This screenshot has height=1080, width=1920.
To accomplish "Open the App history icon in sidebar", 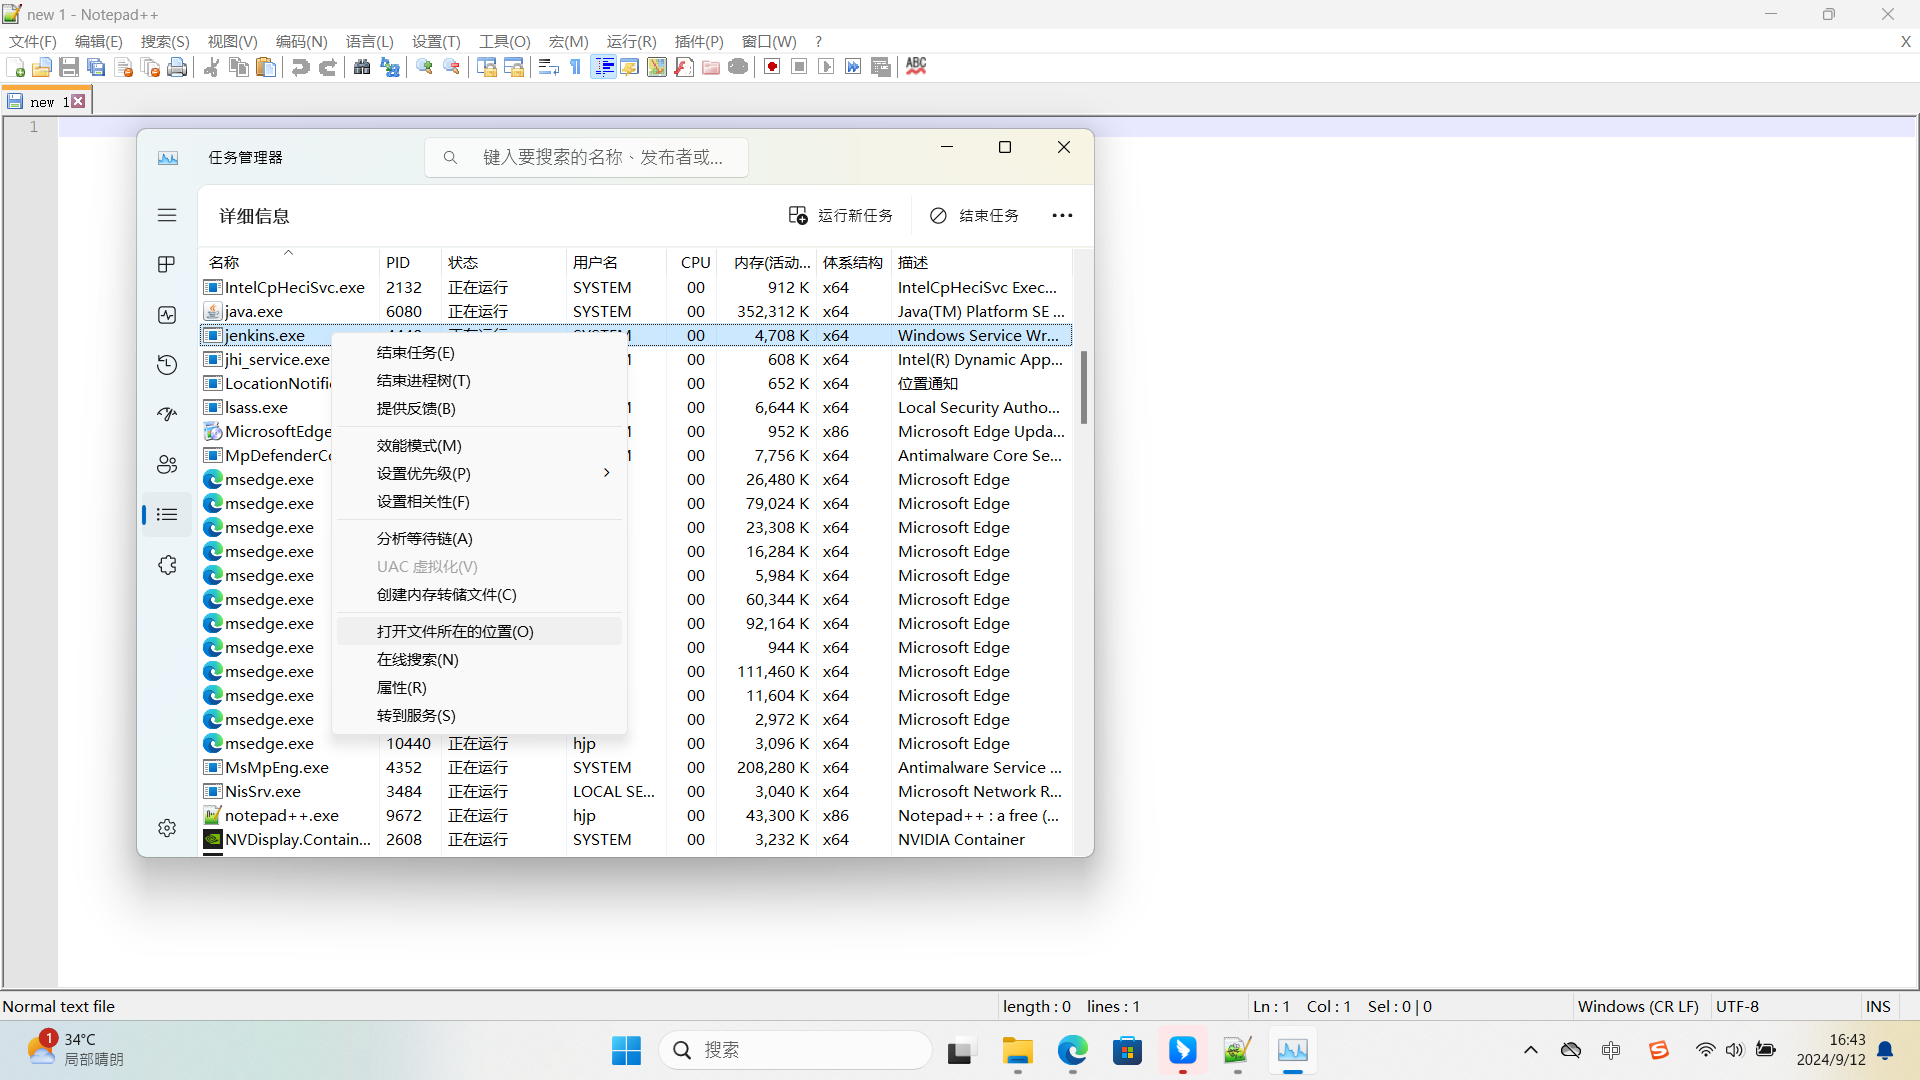I will [x=167, y=365].
